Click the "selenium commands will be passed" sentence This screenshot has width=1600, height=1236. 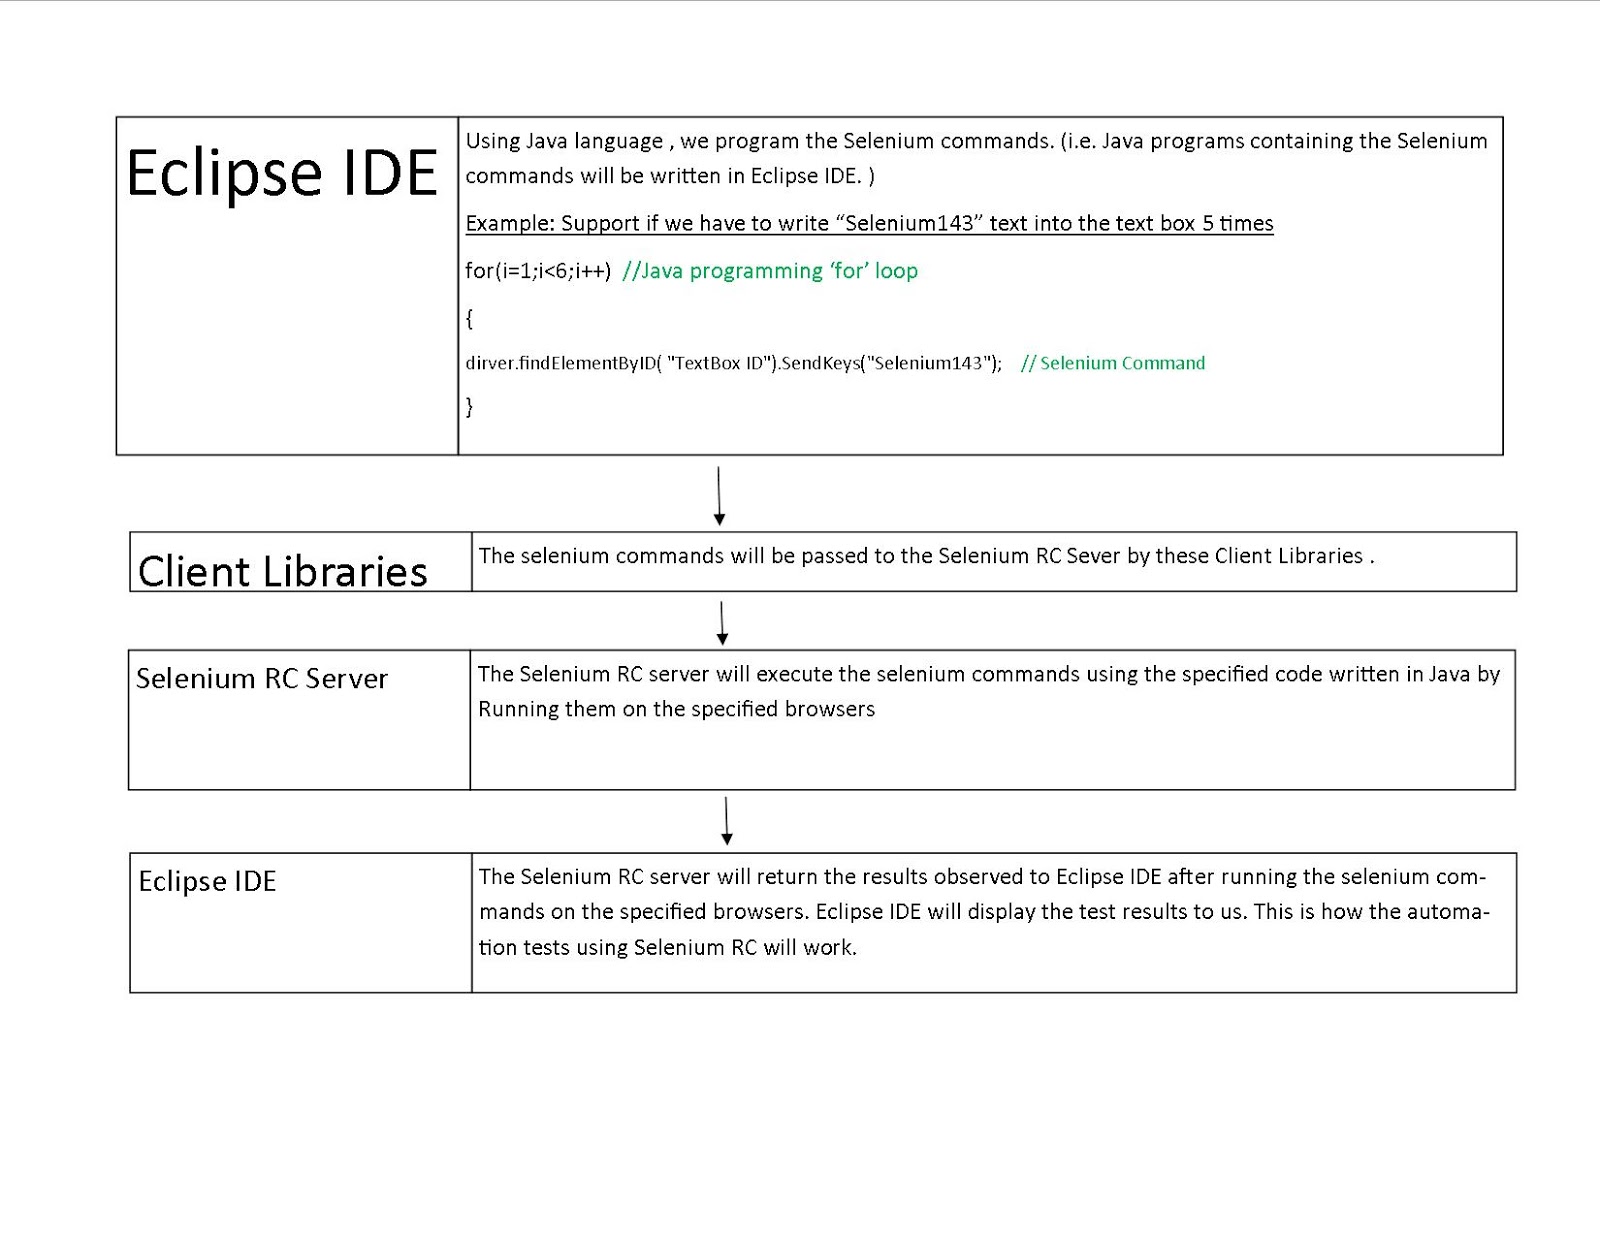[926, 556]
